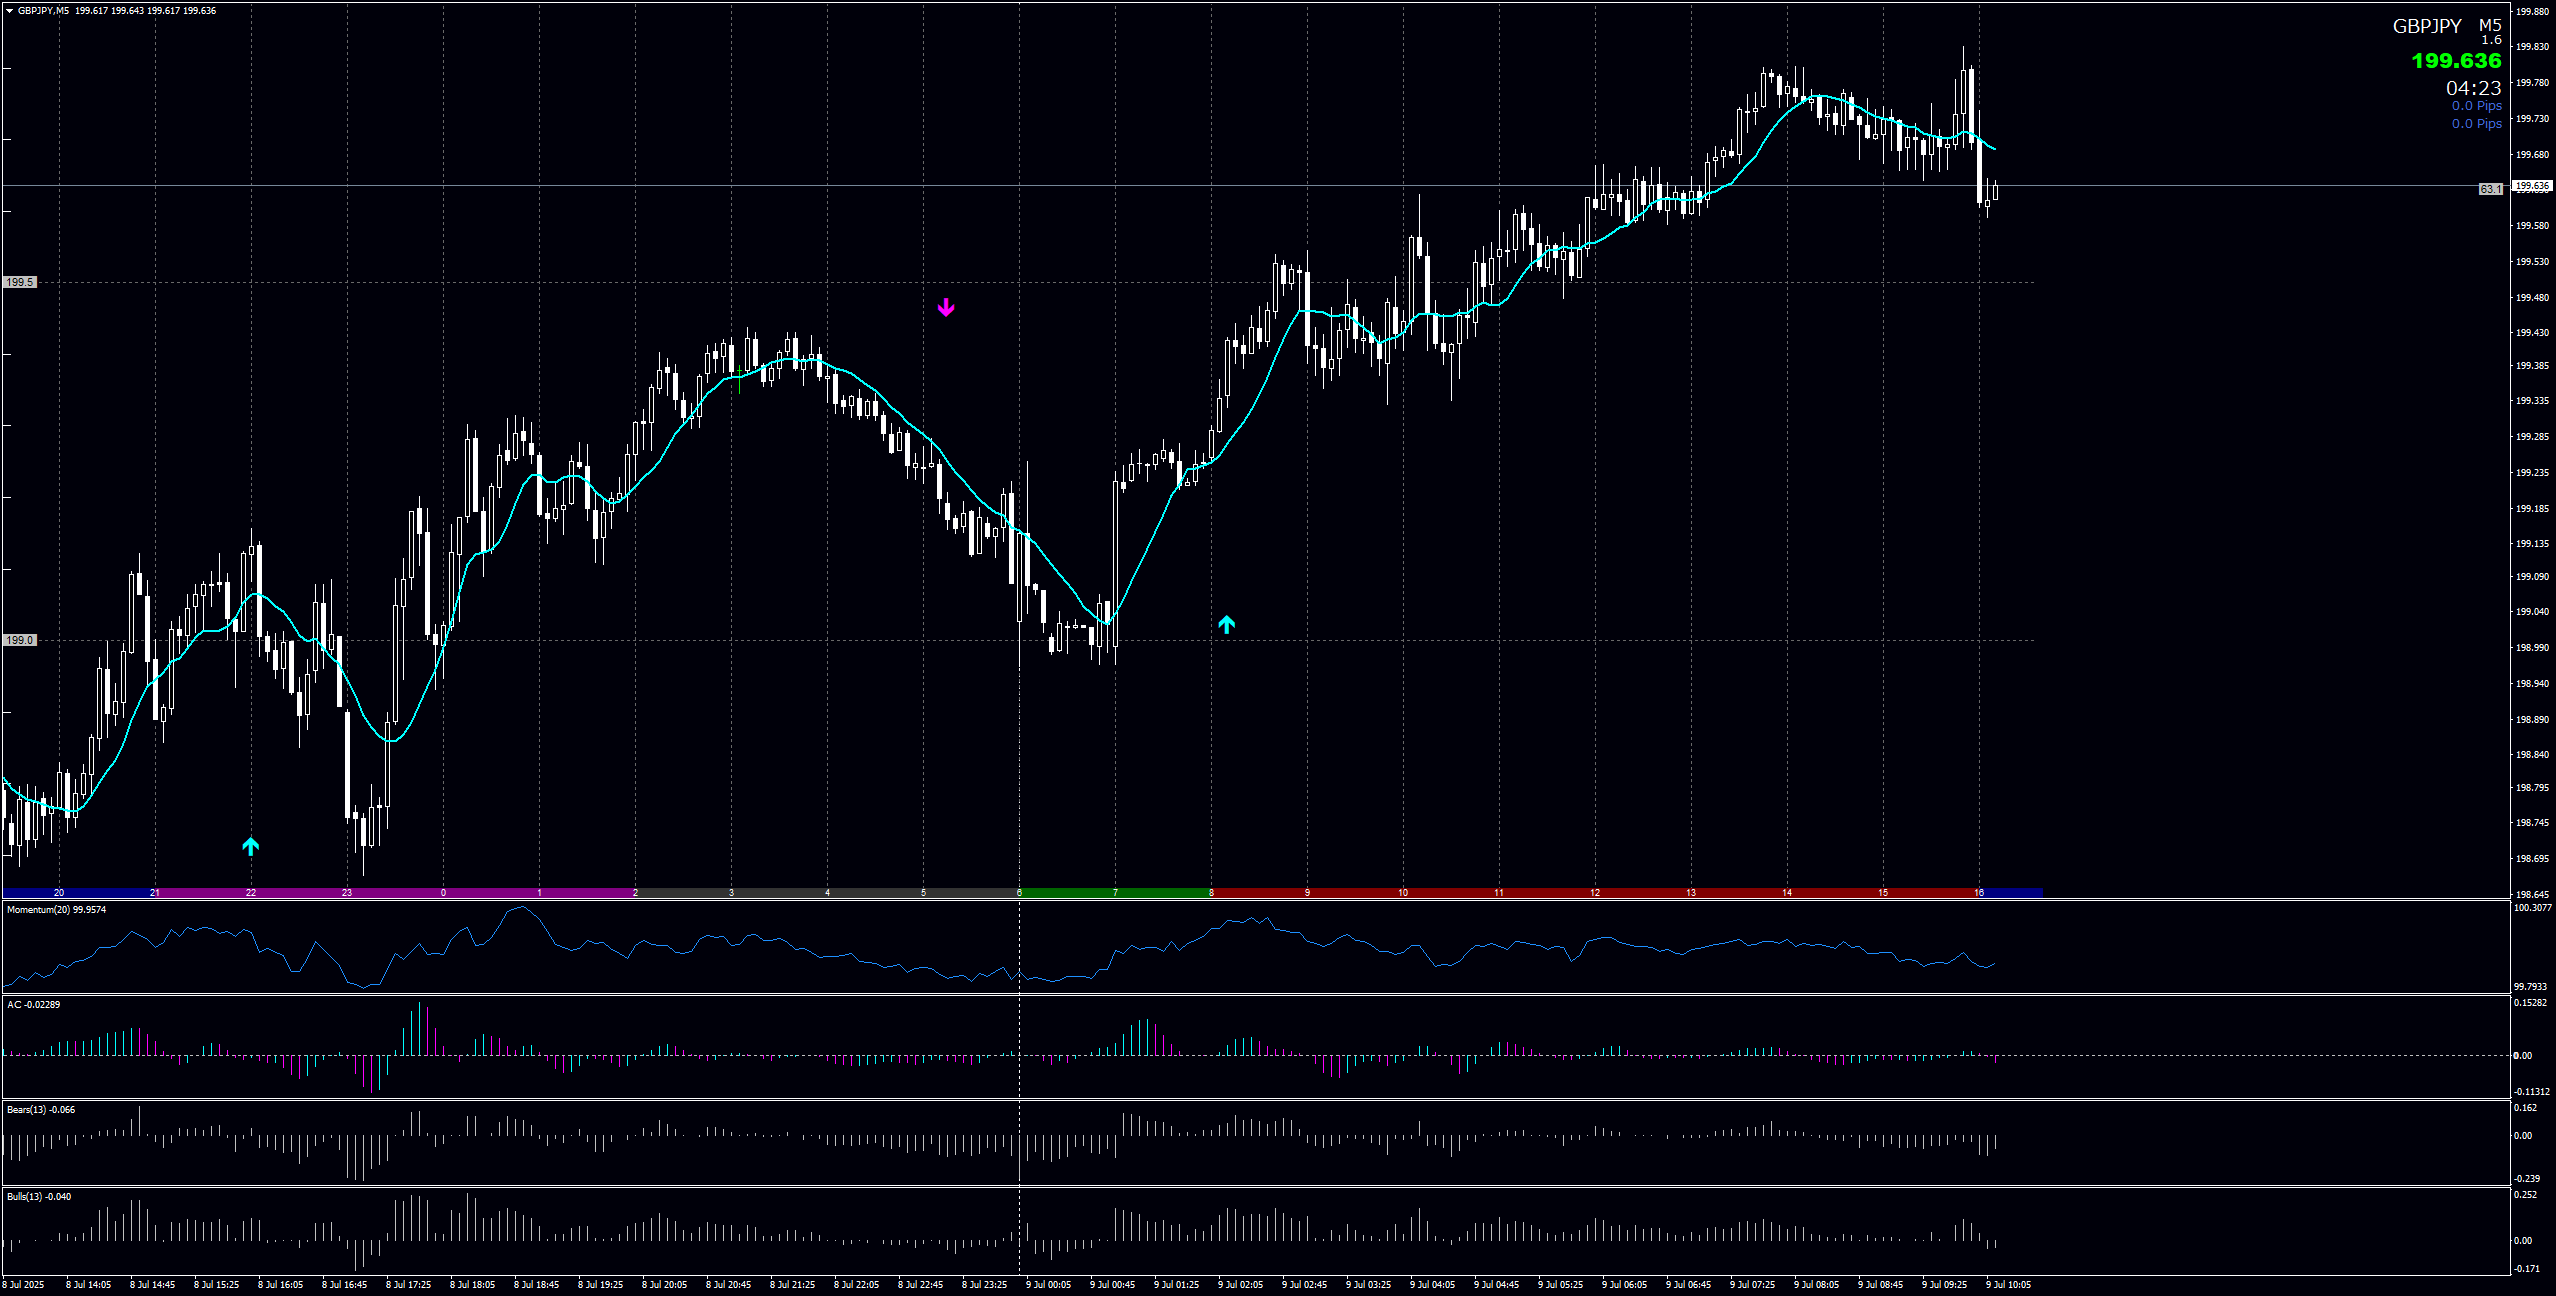
Task: Click the 199.0 level label on left
Action: tap(20, 641)
